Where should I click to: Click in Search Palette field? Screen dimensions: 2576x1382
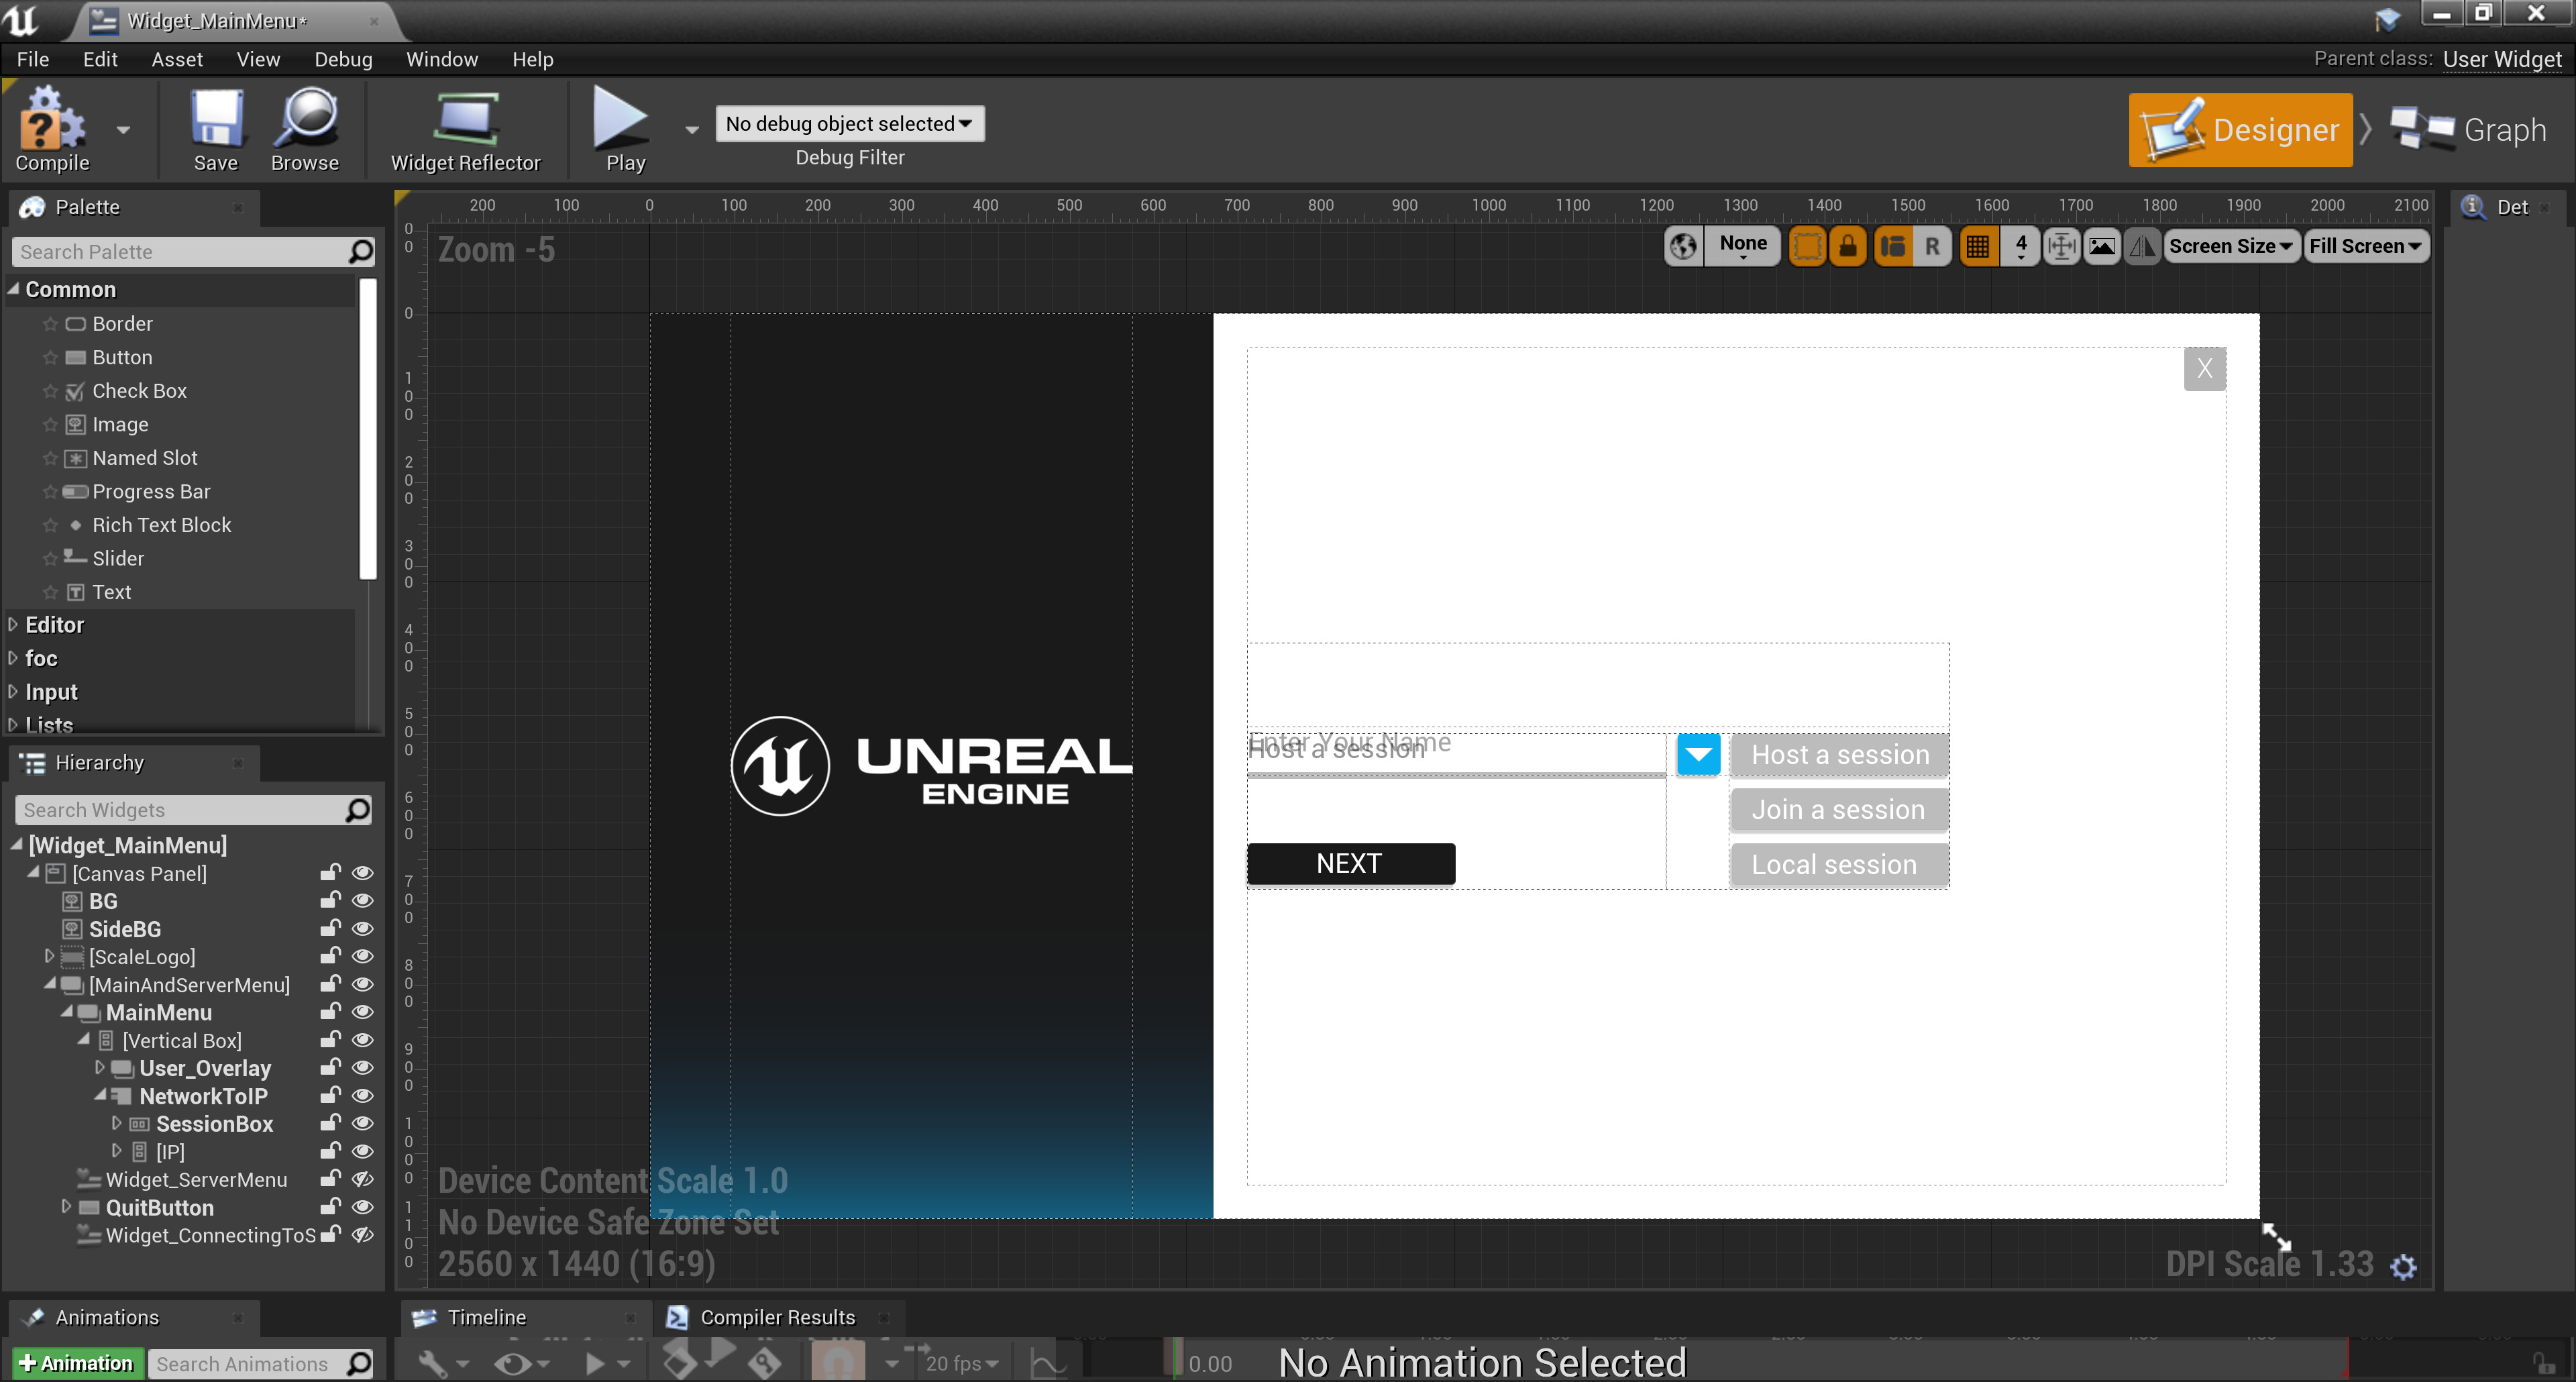180,252
